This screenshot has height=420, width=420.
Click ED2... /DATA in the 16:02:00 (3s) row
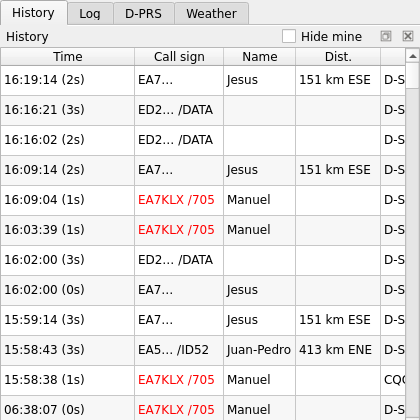pyautogui.click(x=179, y=260)
